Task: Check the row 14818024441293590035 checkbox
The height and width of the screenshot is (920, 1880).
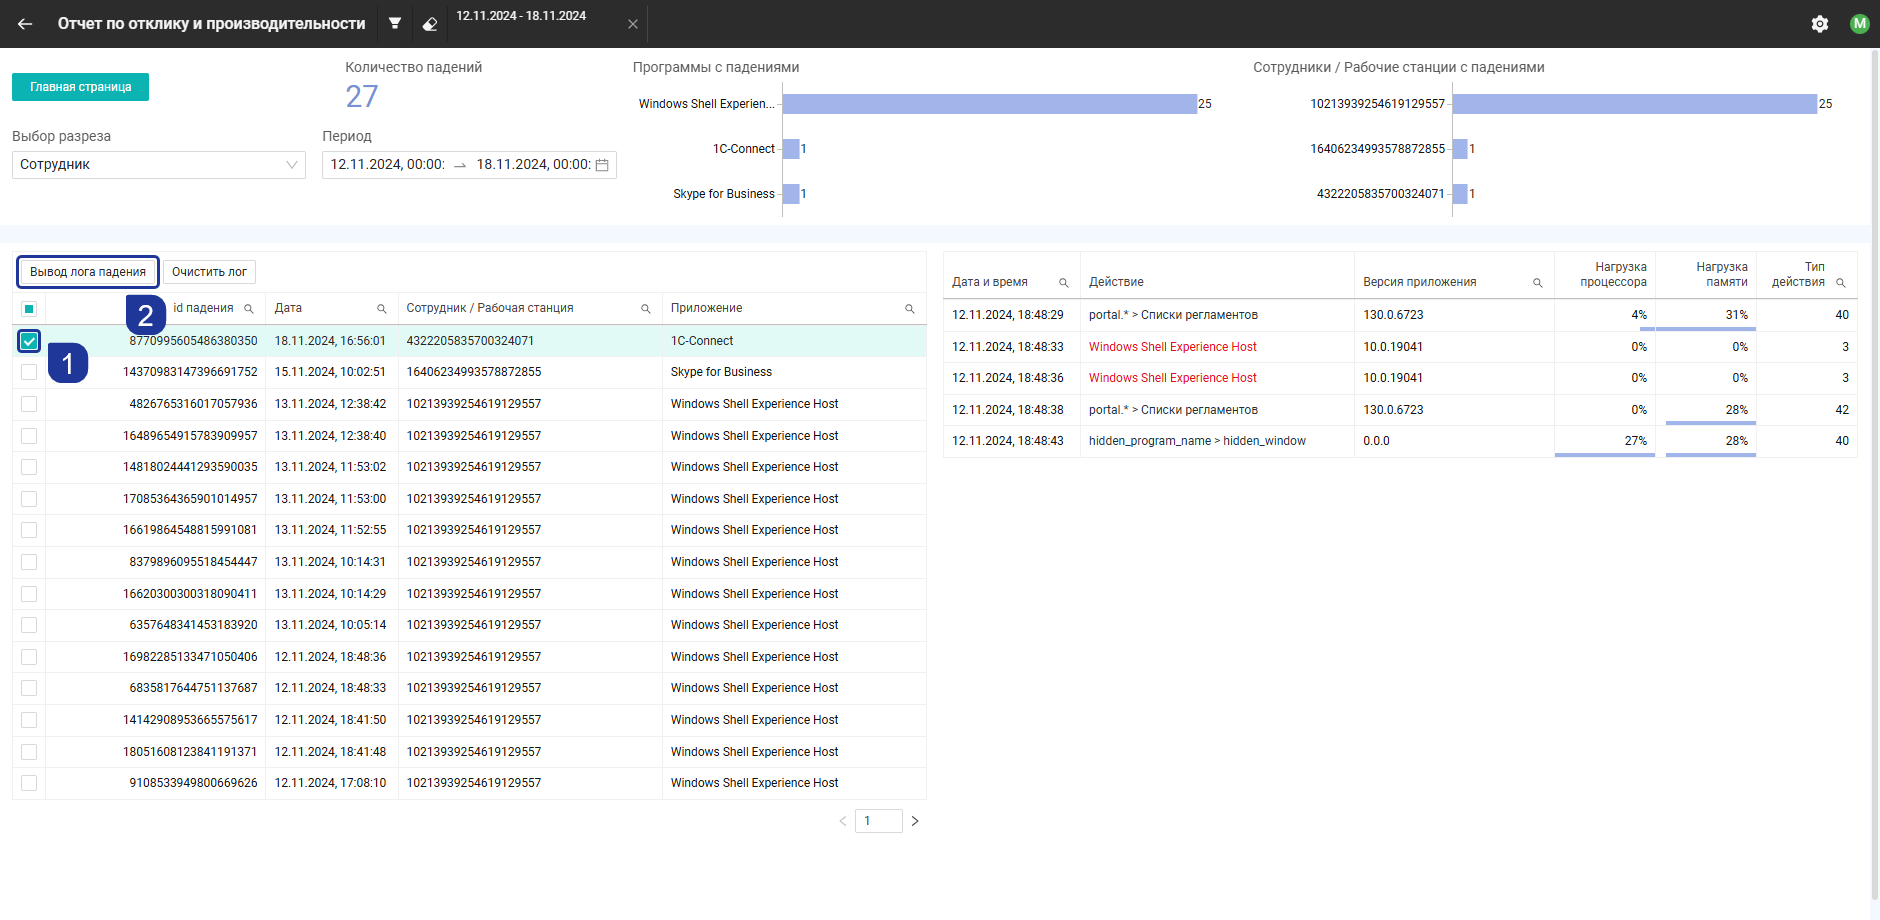Action: tap(29, 467)
